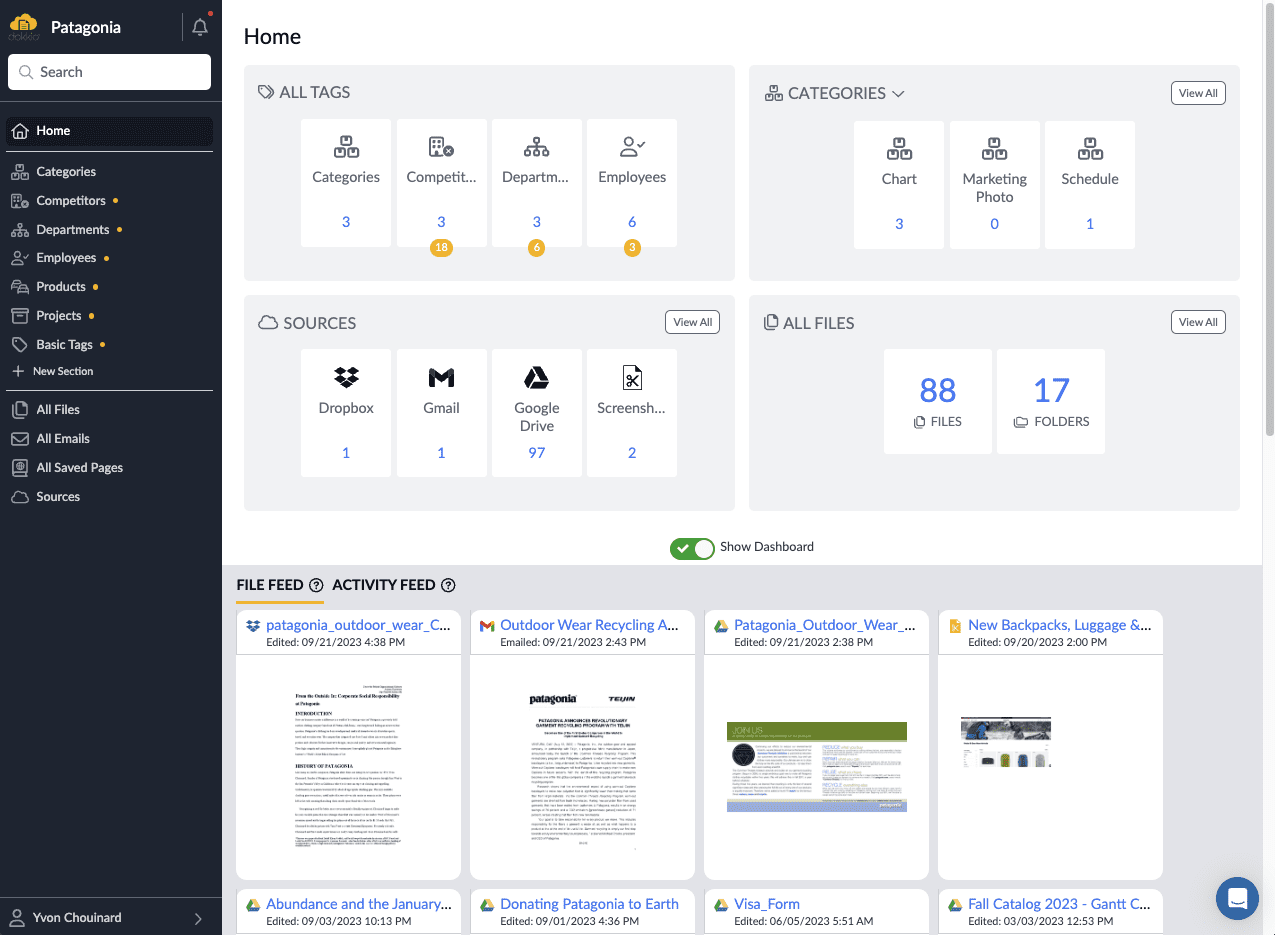The height and width of the screenshot is (935, 1275).
Task: Click the page vertical scrollbar
Action: click(x=1268, y=220)
